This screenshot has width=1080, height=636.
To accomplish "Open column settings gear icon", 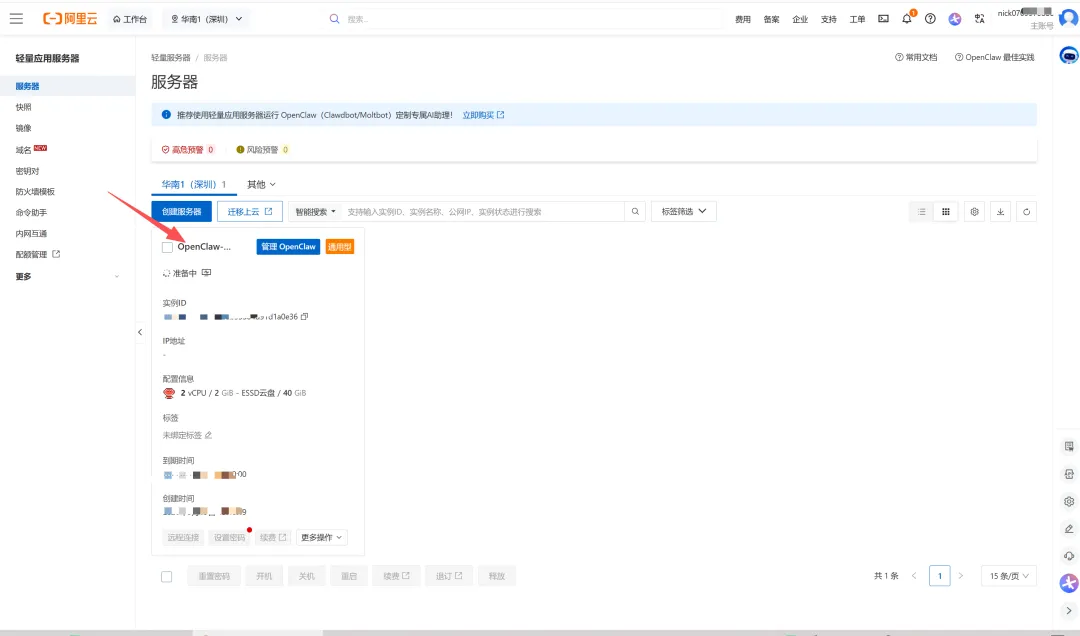I will pyautogui.click(x=975, y=212).
